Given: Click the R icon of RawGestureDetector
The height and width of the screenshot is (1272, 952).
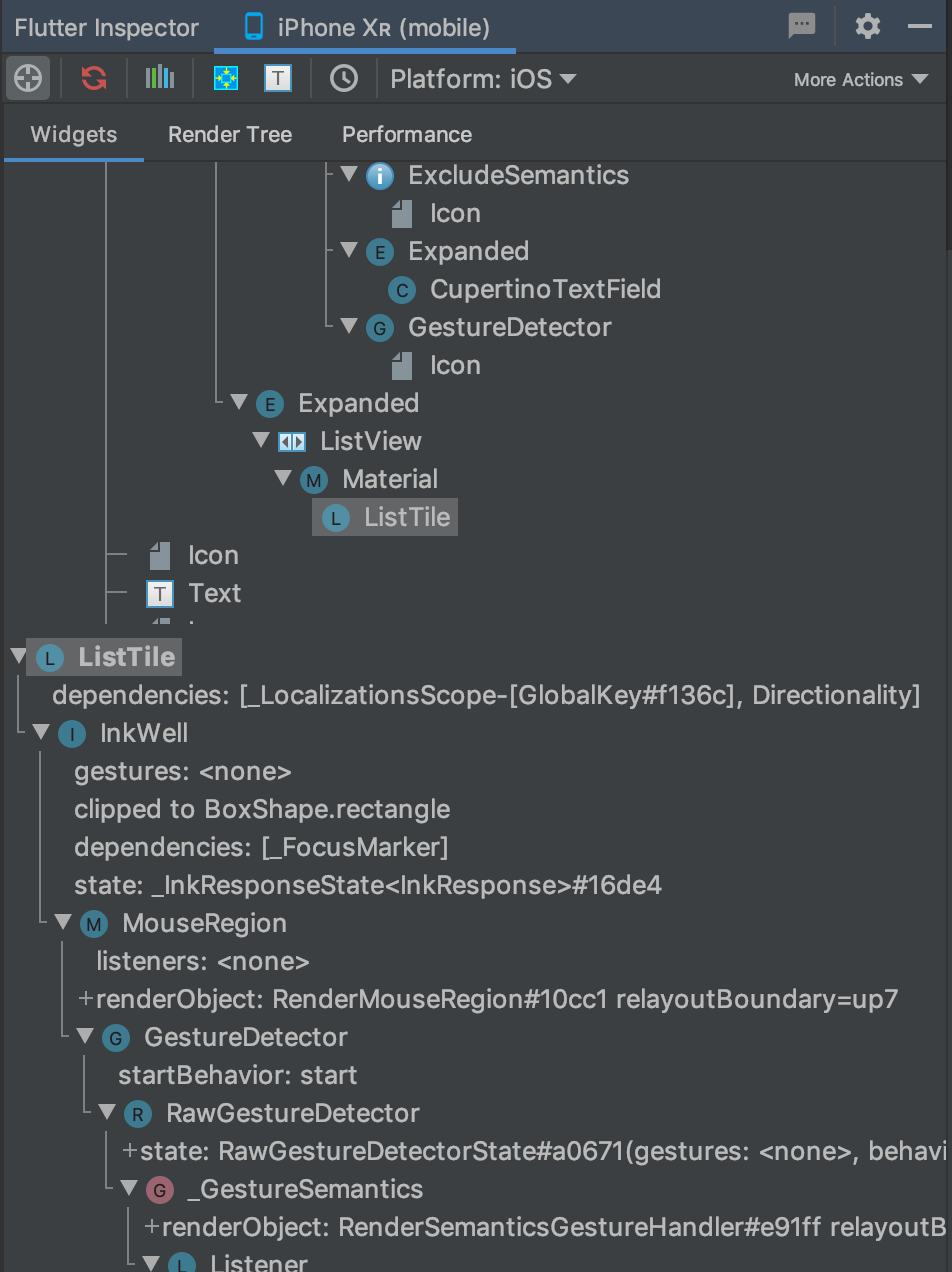Looking at the screenshot, I should [x=138, y=1114].
